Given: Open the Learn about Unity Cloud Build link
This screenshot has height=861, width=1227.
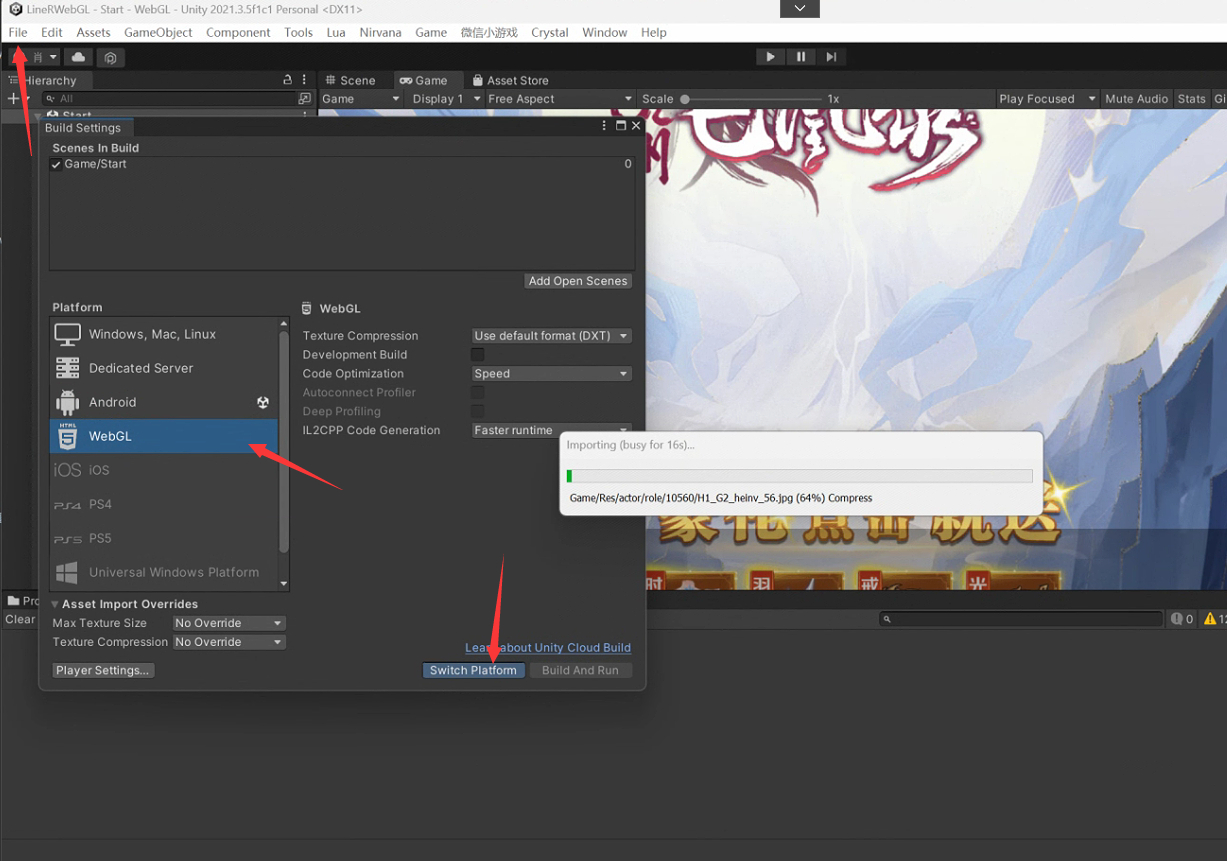Looking at the screenshot, I should (548, 648).
